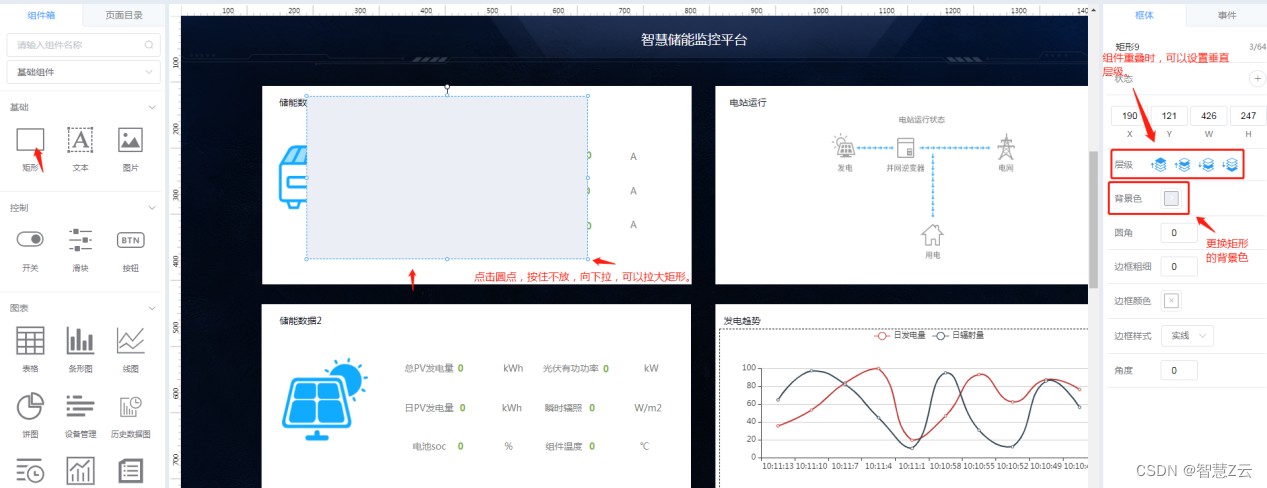Switch to the 页面目录 tab
The image size is (1267, 488).
coord(123,15)
